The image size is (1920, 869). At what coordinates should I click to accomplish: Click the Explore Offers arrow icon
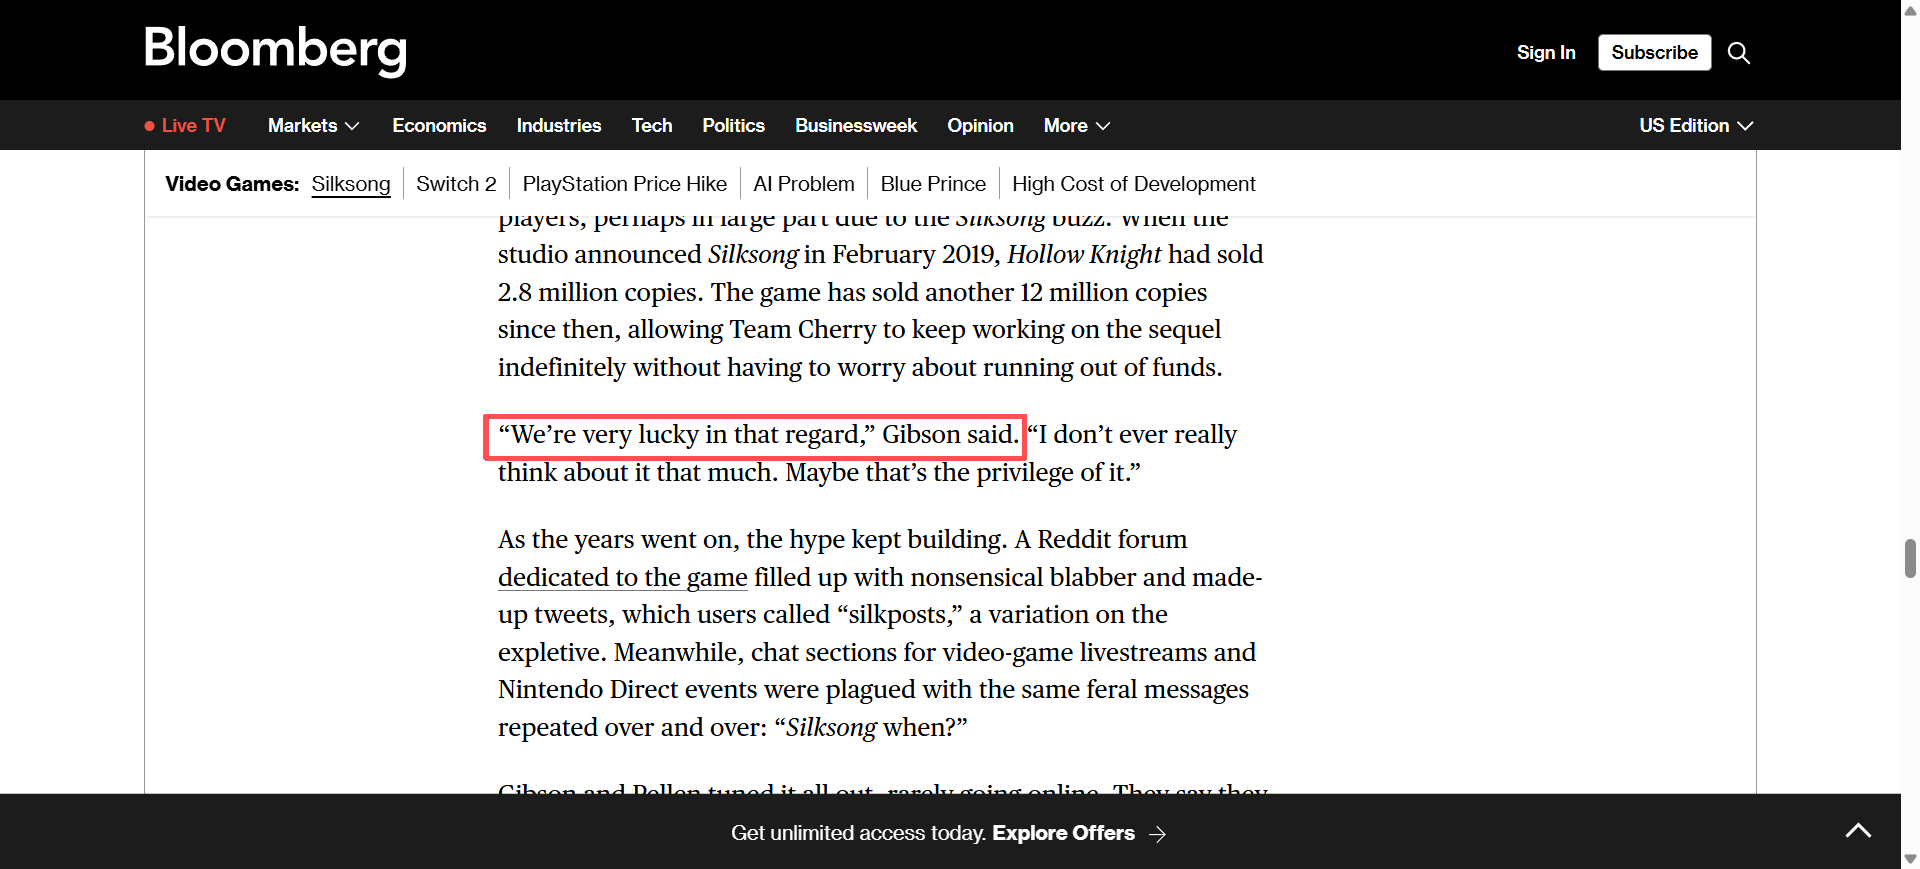(1157, 834)
